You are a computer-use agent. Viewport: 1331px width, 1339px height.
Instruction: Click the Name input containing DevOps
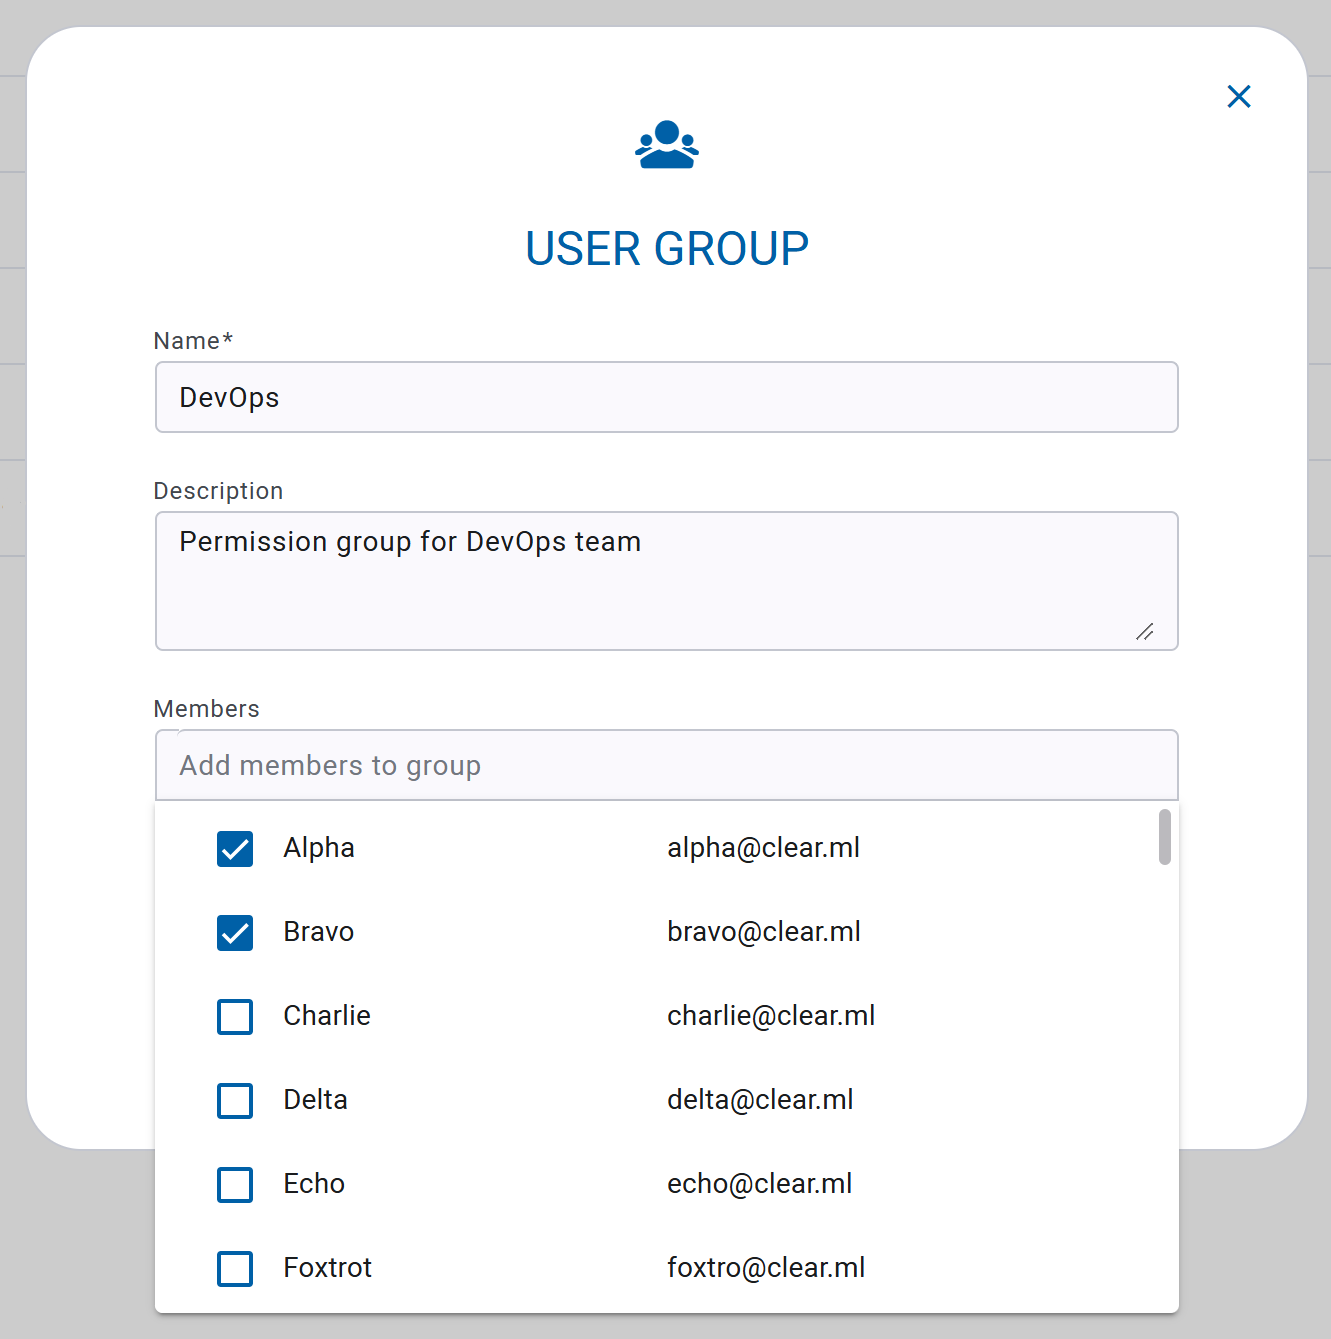pyautogui.click(x=667, y=397)
